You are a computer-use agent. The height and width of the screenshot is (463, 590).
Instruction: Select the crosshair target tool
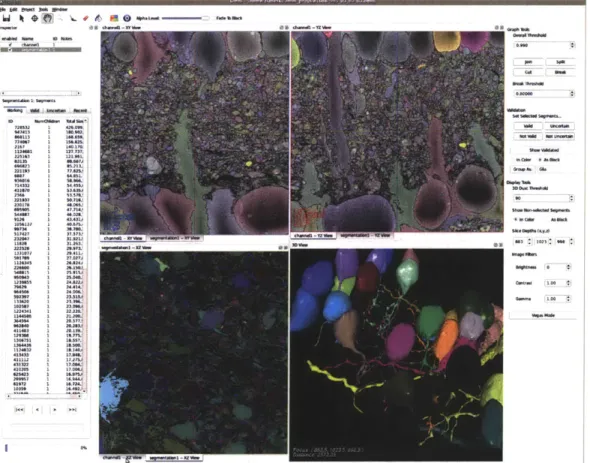point(35,18)
